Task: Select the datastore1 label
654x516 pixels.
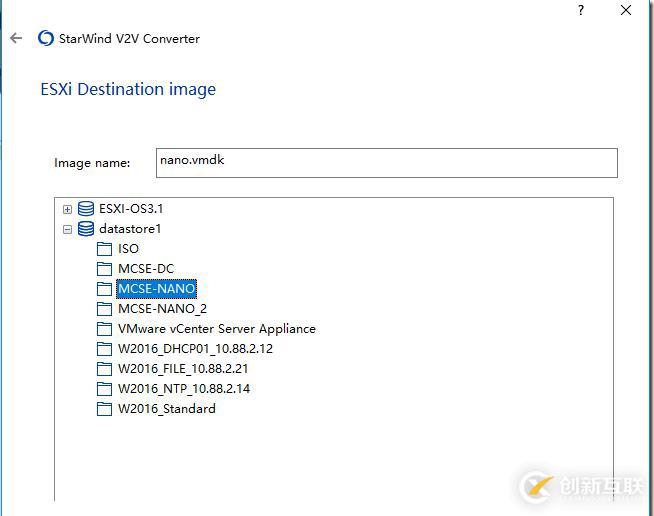Action: [x=130, y=229]
